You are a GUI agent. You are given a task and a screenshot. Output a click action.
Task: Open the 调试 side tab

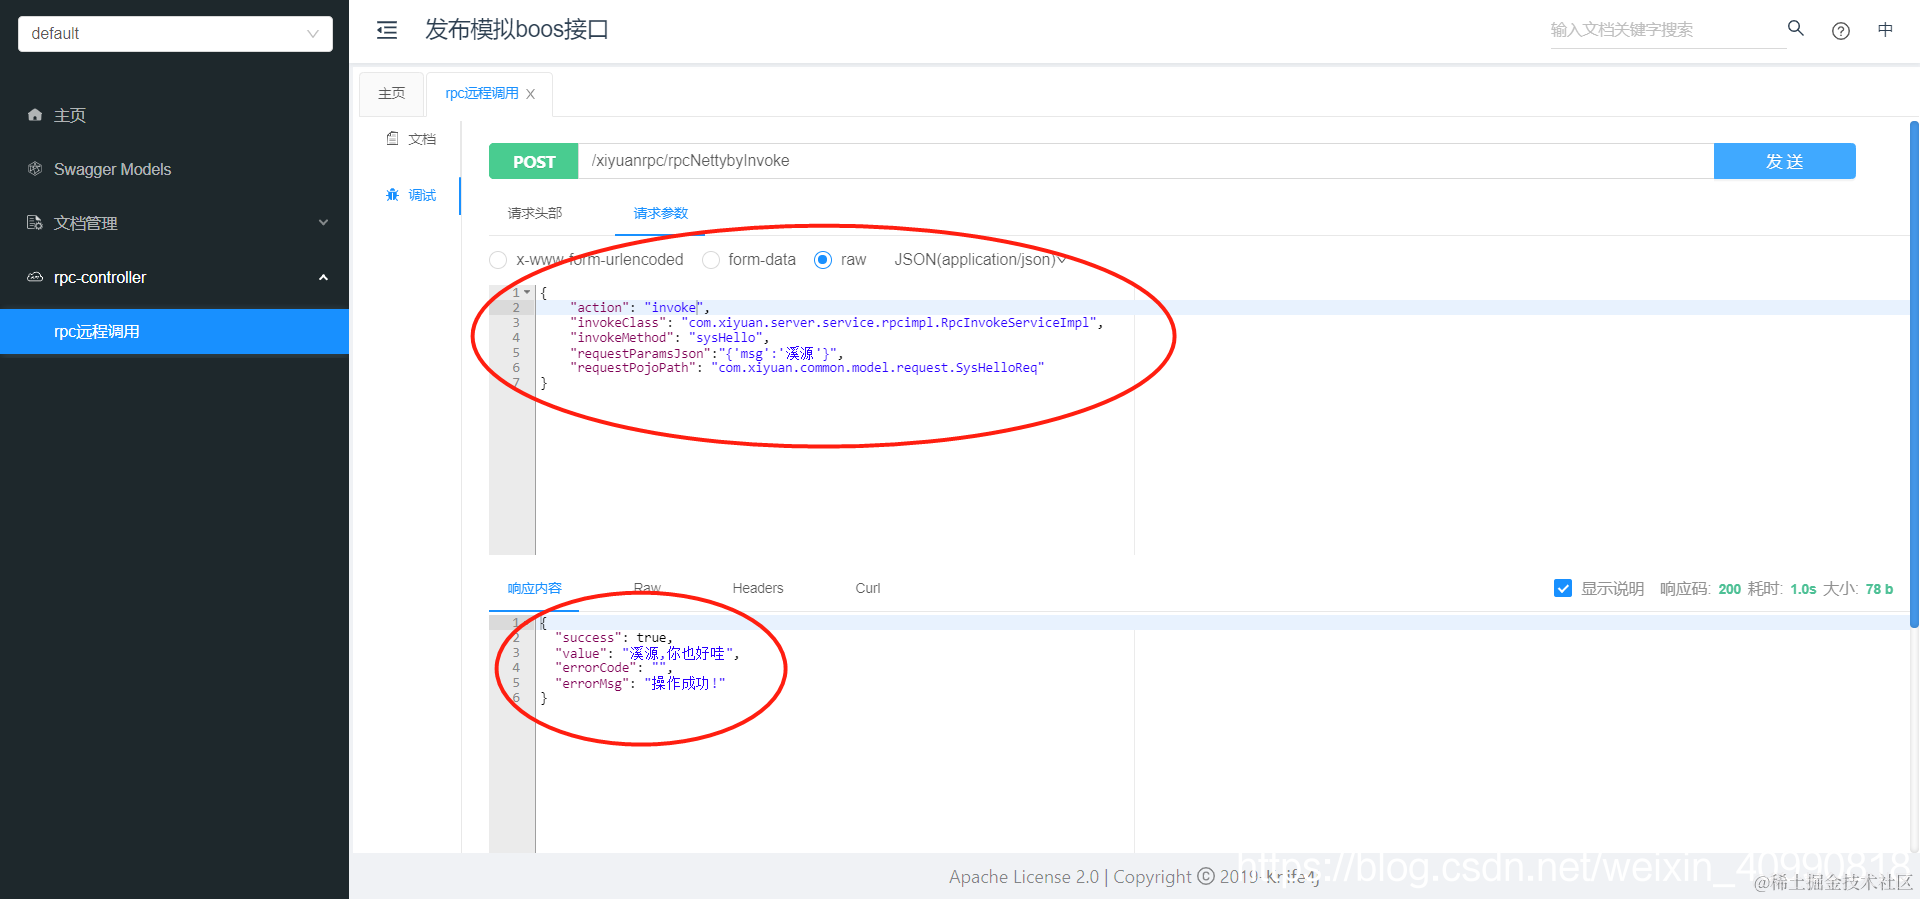tap(411, 195)
